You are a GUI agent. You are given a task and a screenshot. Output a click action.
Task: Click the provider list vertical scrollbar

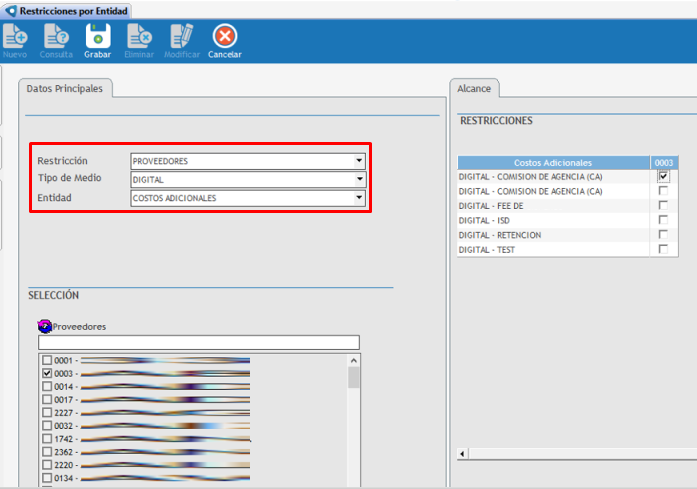(x=353, y=420)
